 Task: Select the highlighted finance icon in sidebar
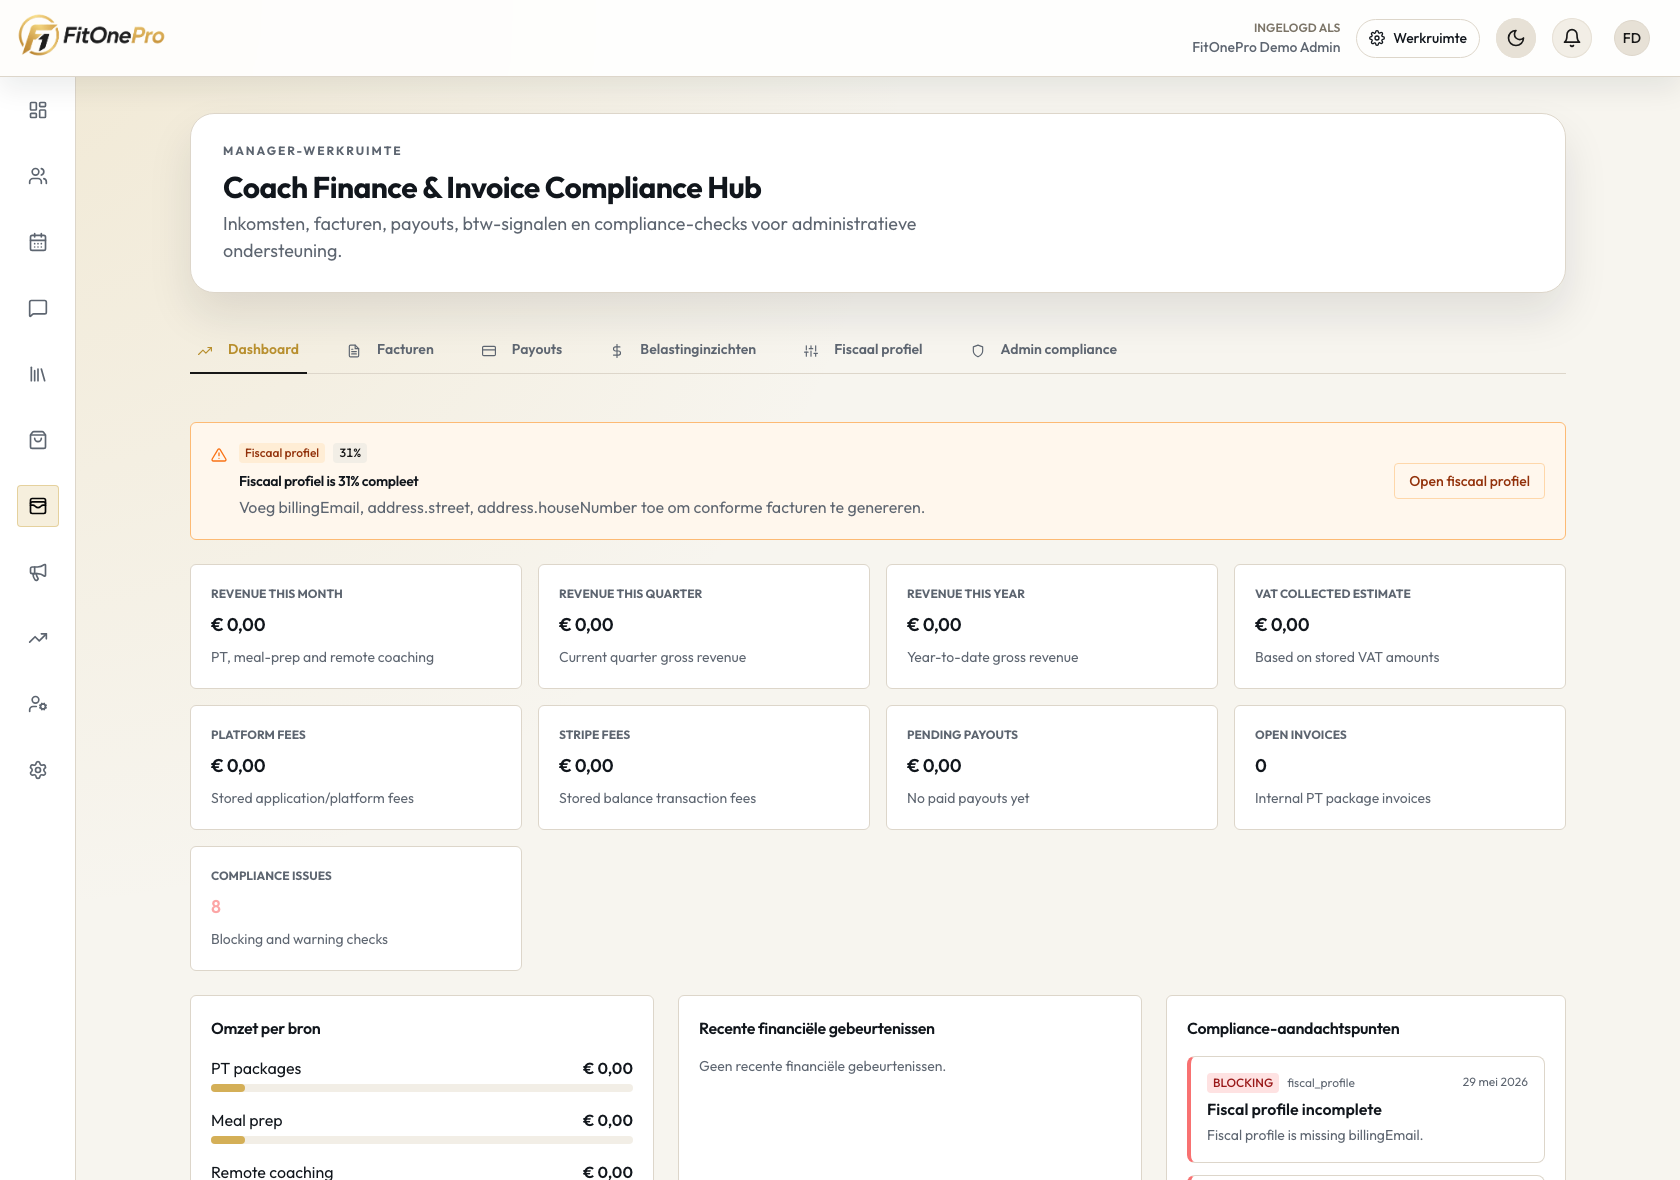(38, 506)
